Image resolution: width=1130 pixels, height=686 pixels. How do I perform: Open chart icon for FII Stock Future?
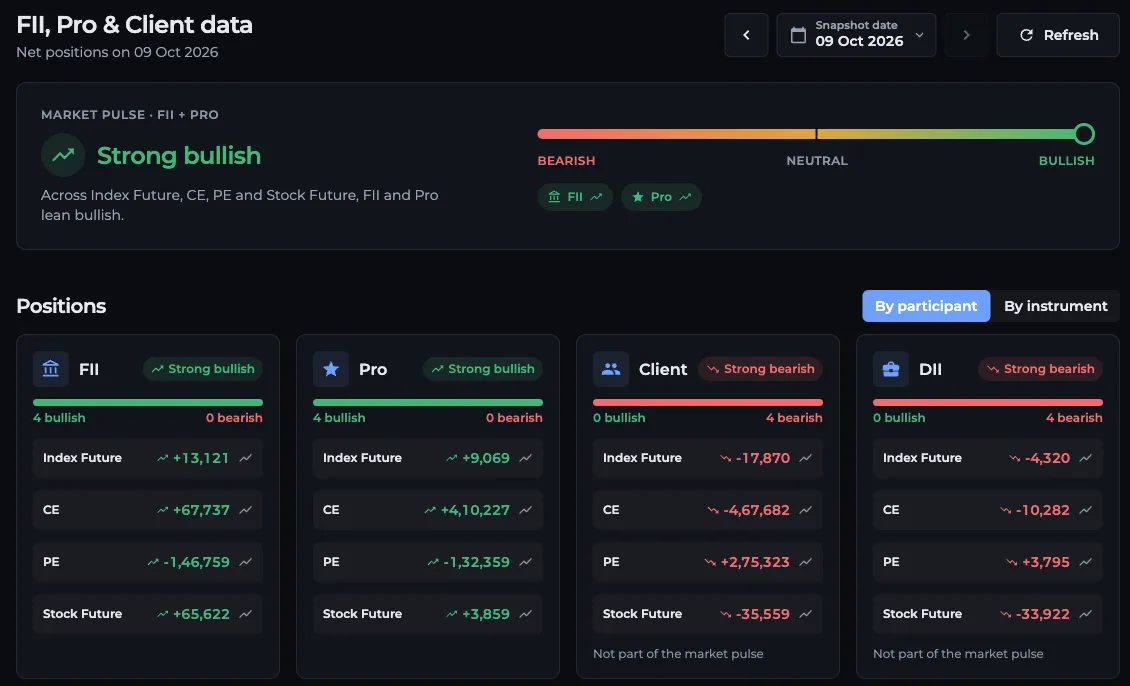(x=246, y=614)
